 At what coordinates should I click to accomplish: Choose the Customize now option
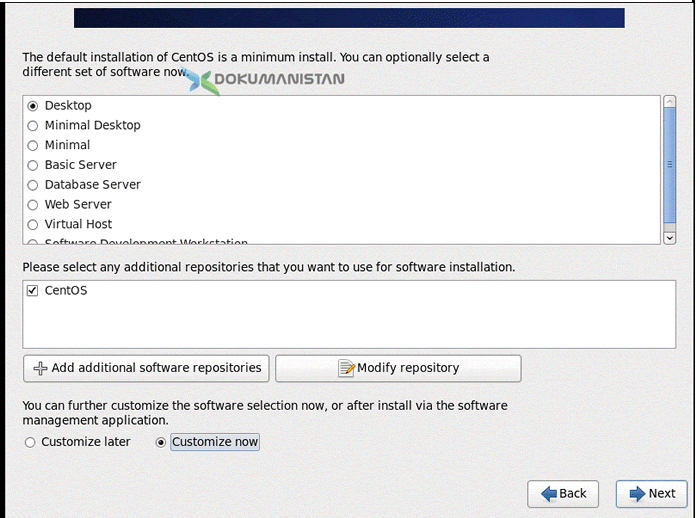coord(161,442)
